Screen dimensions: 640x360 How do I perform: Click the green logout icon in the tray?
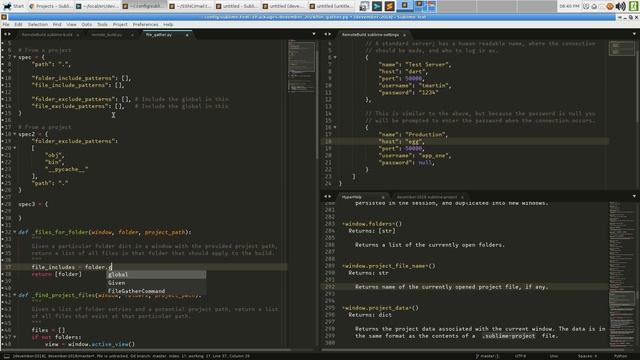coord(634,6)
